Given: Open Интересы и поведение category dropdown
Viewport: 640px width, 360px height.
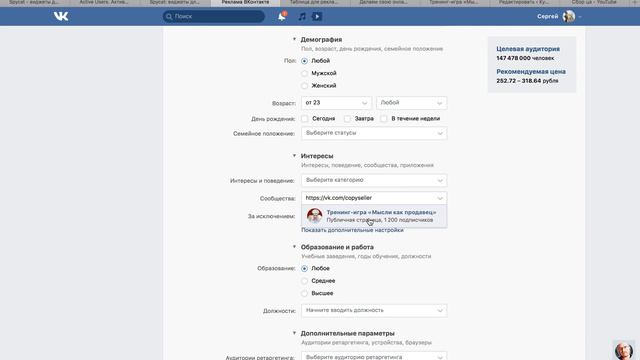Looking at the screenshot, I should pyautogui.click(x=374, y=180).
